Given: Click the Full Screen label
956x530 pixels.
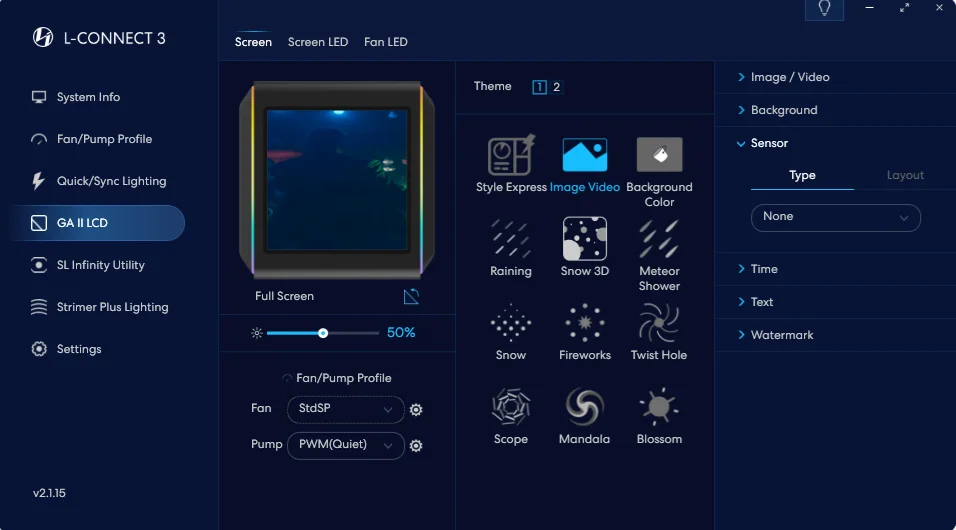Looking at the screenshot, I should tap(284, 296).
